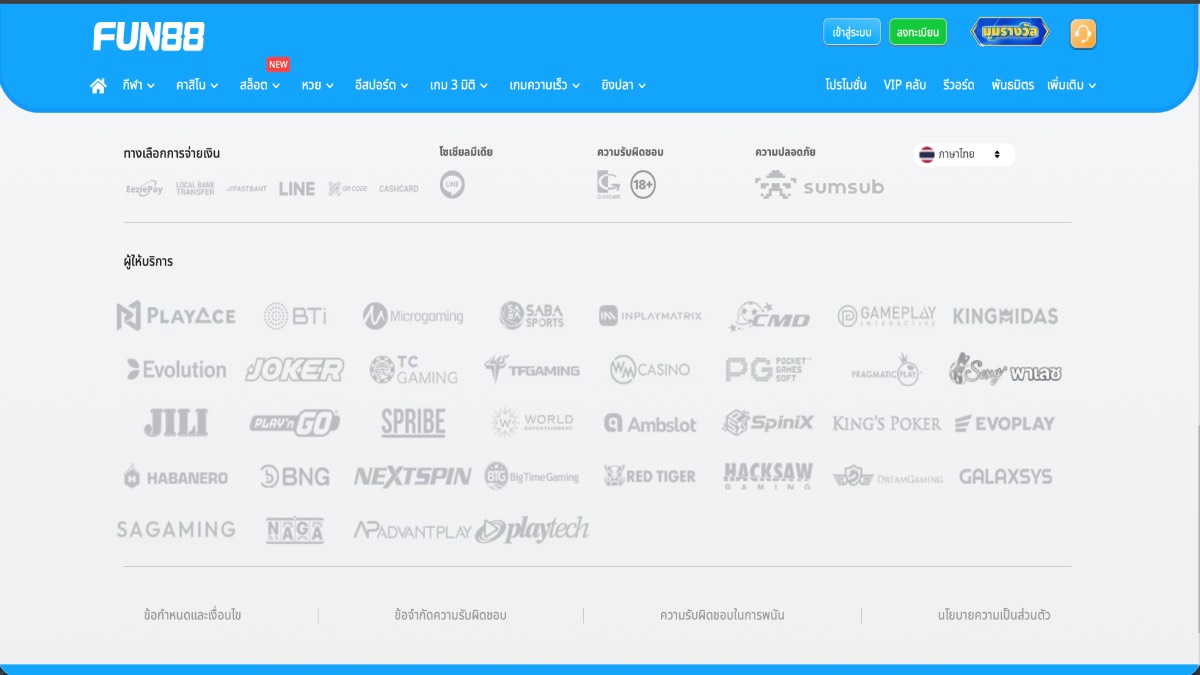Click the FastBaht payment logo

click(x=247, y=188)
